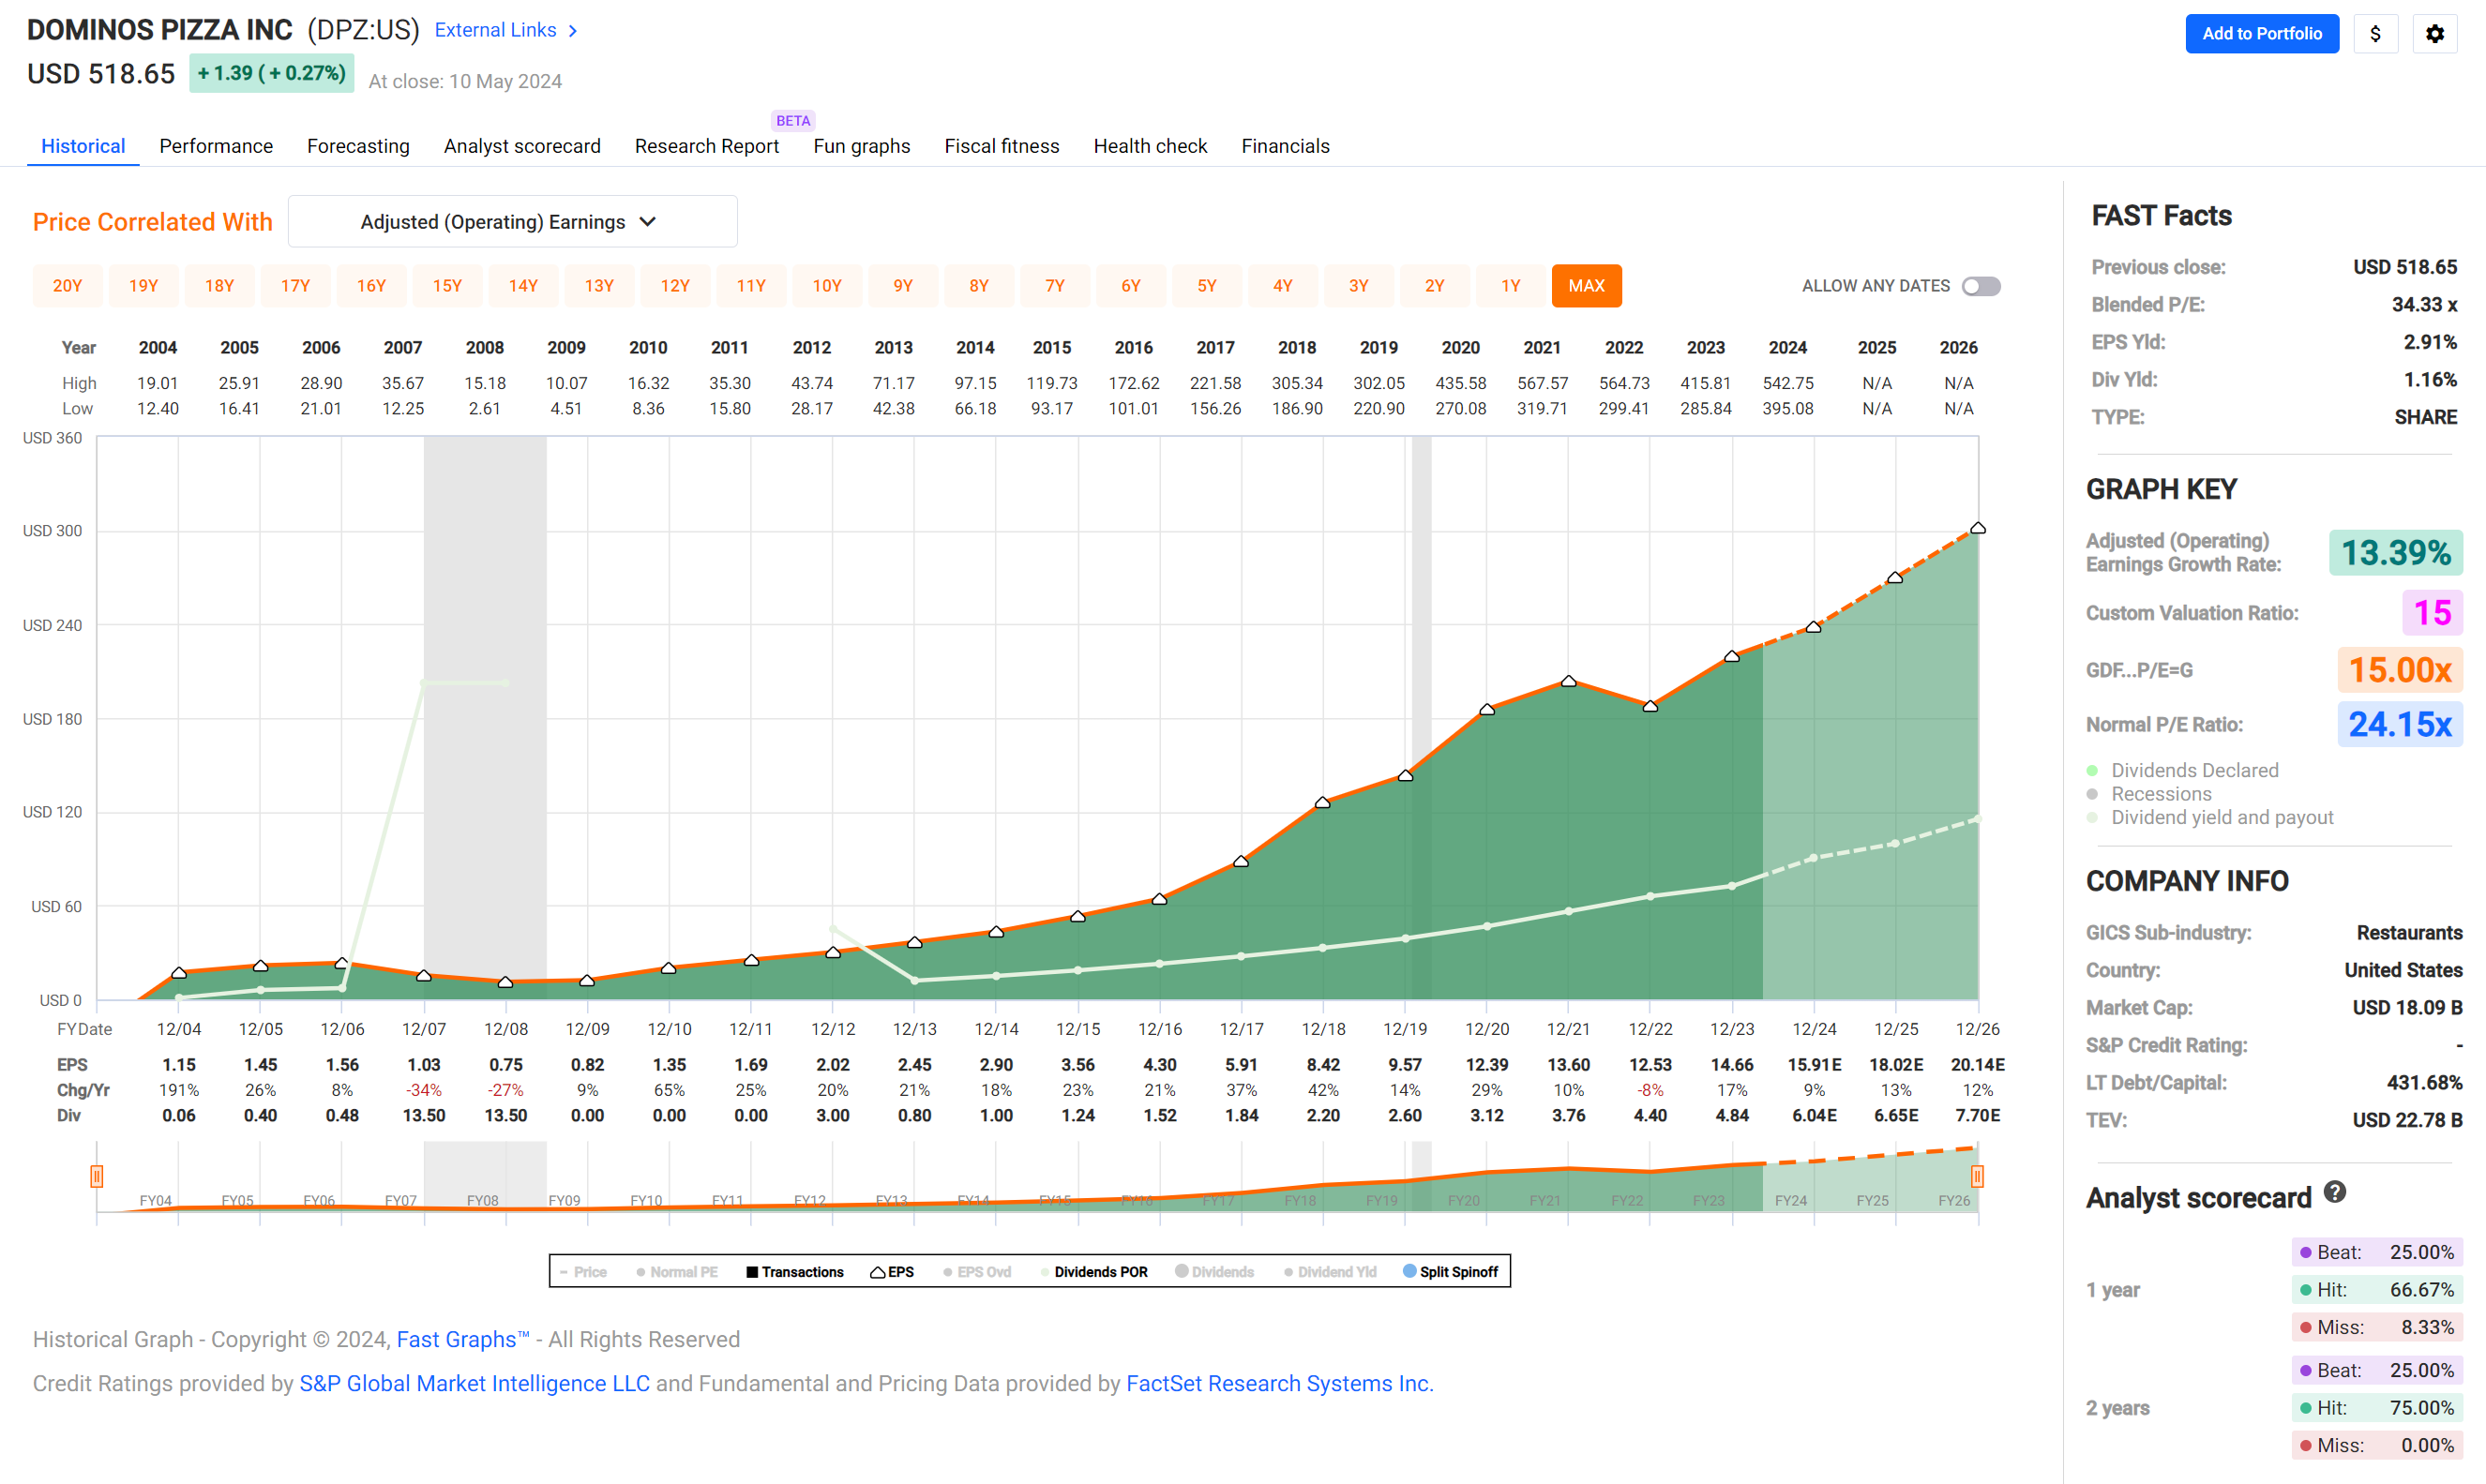Open the Research Report tab
The width and height of the screenshot is (2486, 1484).
tap(707, 146)
